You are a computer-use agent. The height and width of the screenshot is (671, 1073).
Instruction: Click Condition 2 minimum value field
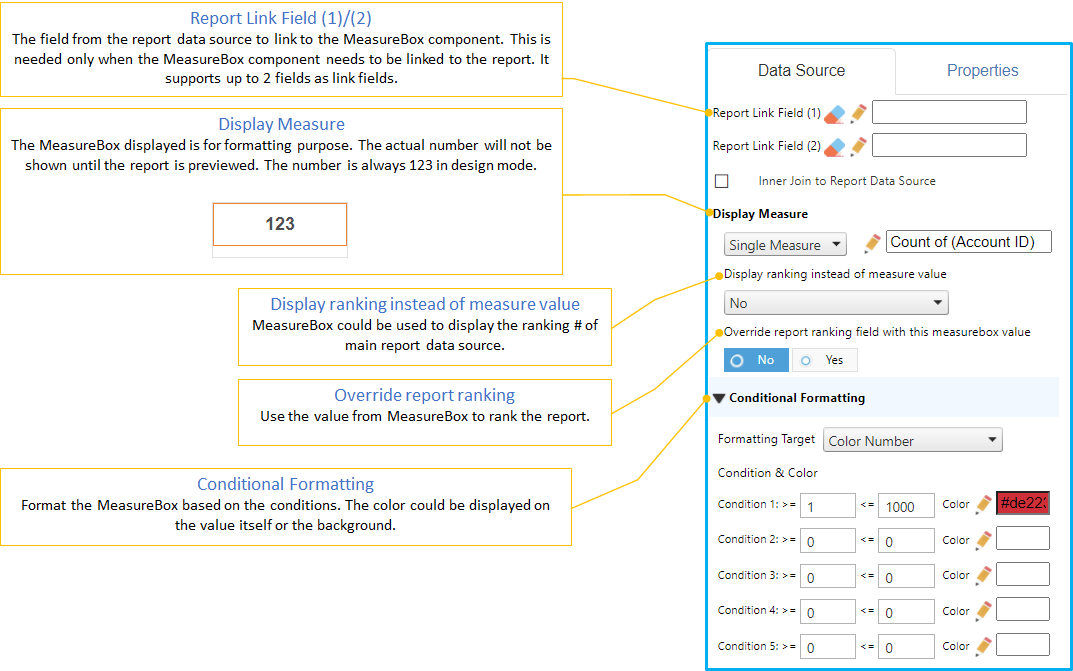[x=827, y=541]
